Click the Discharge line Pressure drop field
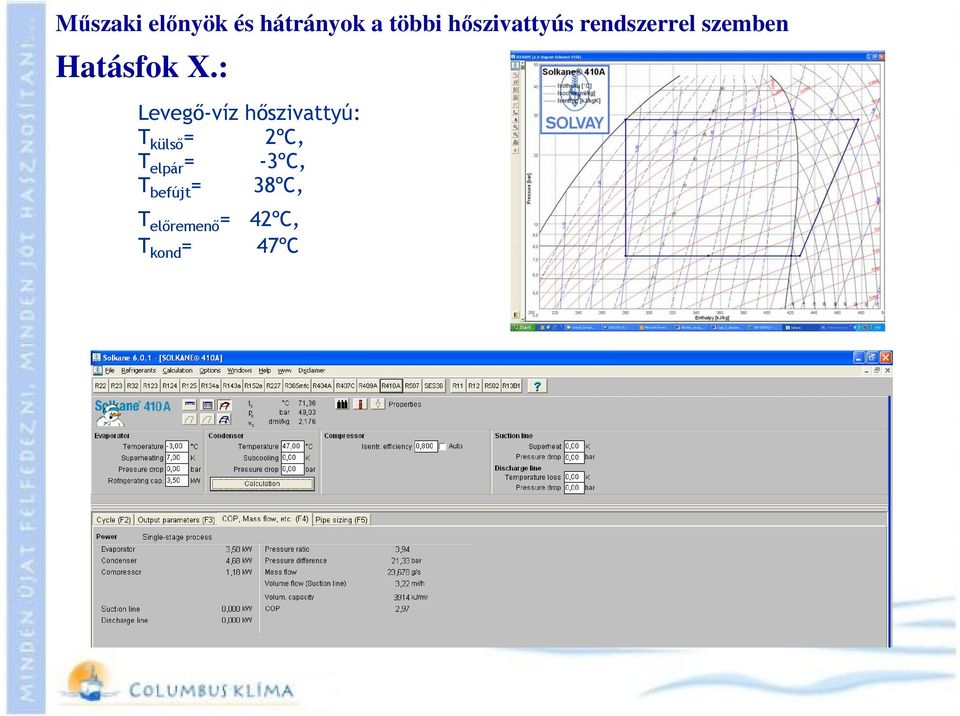 [x=574, y=488]
